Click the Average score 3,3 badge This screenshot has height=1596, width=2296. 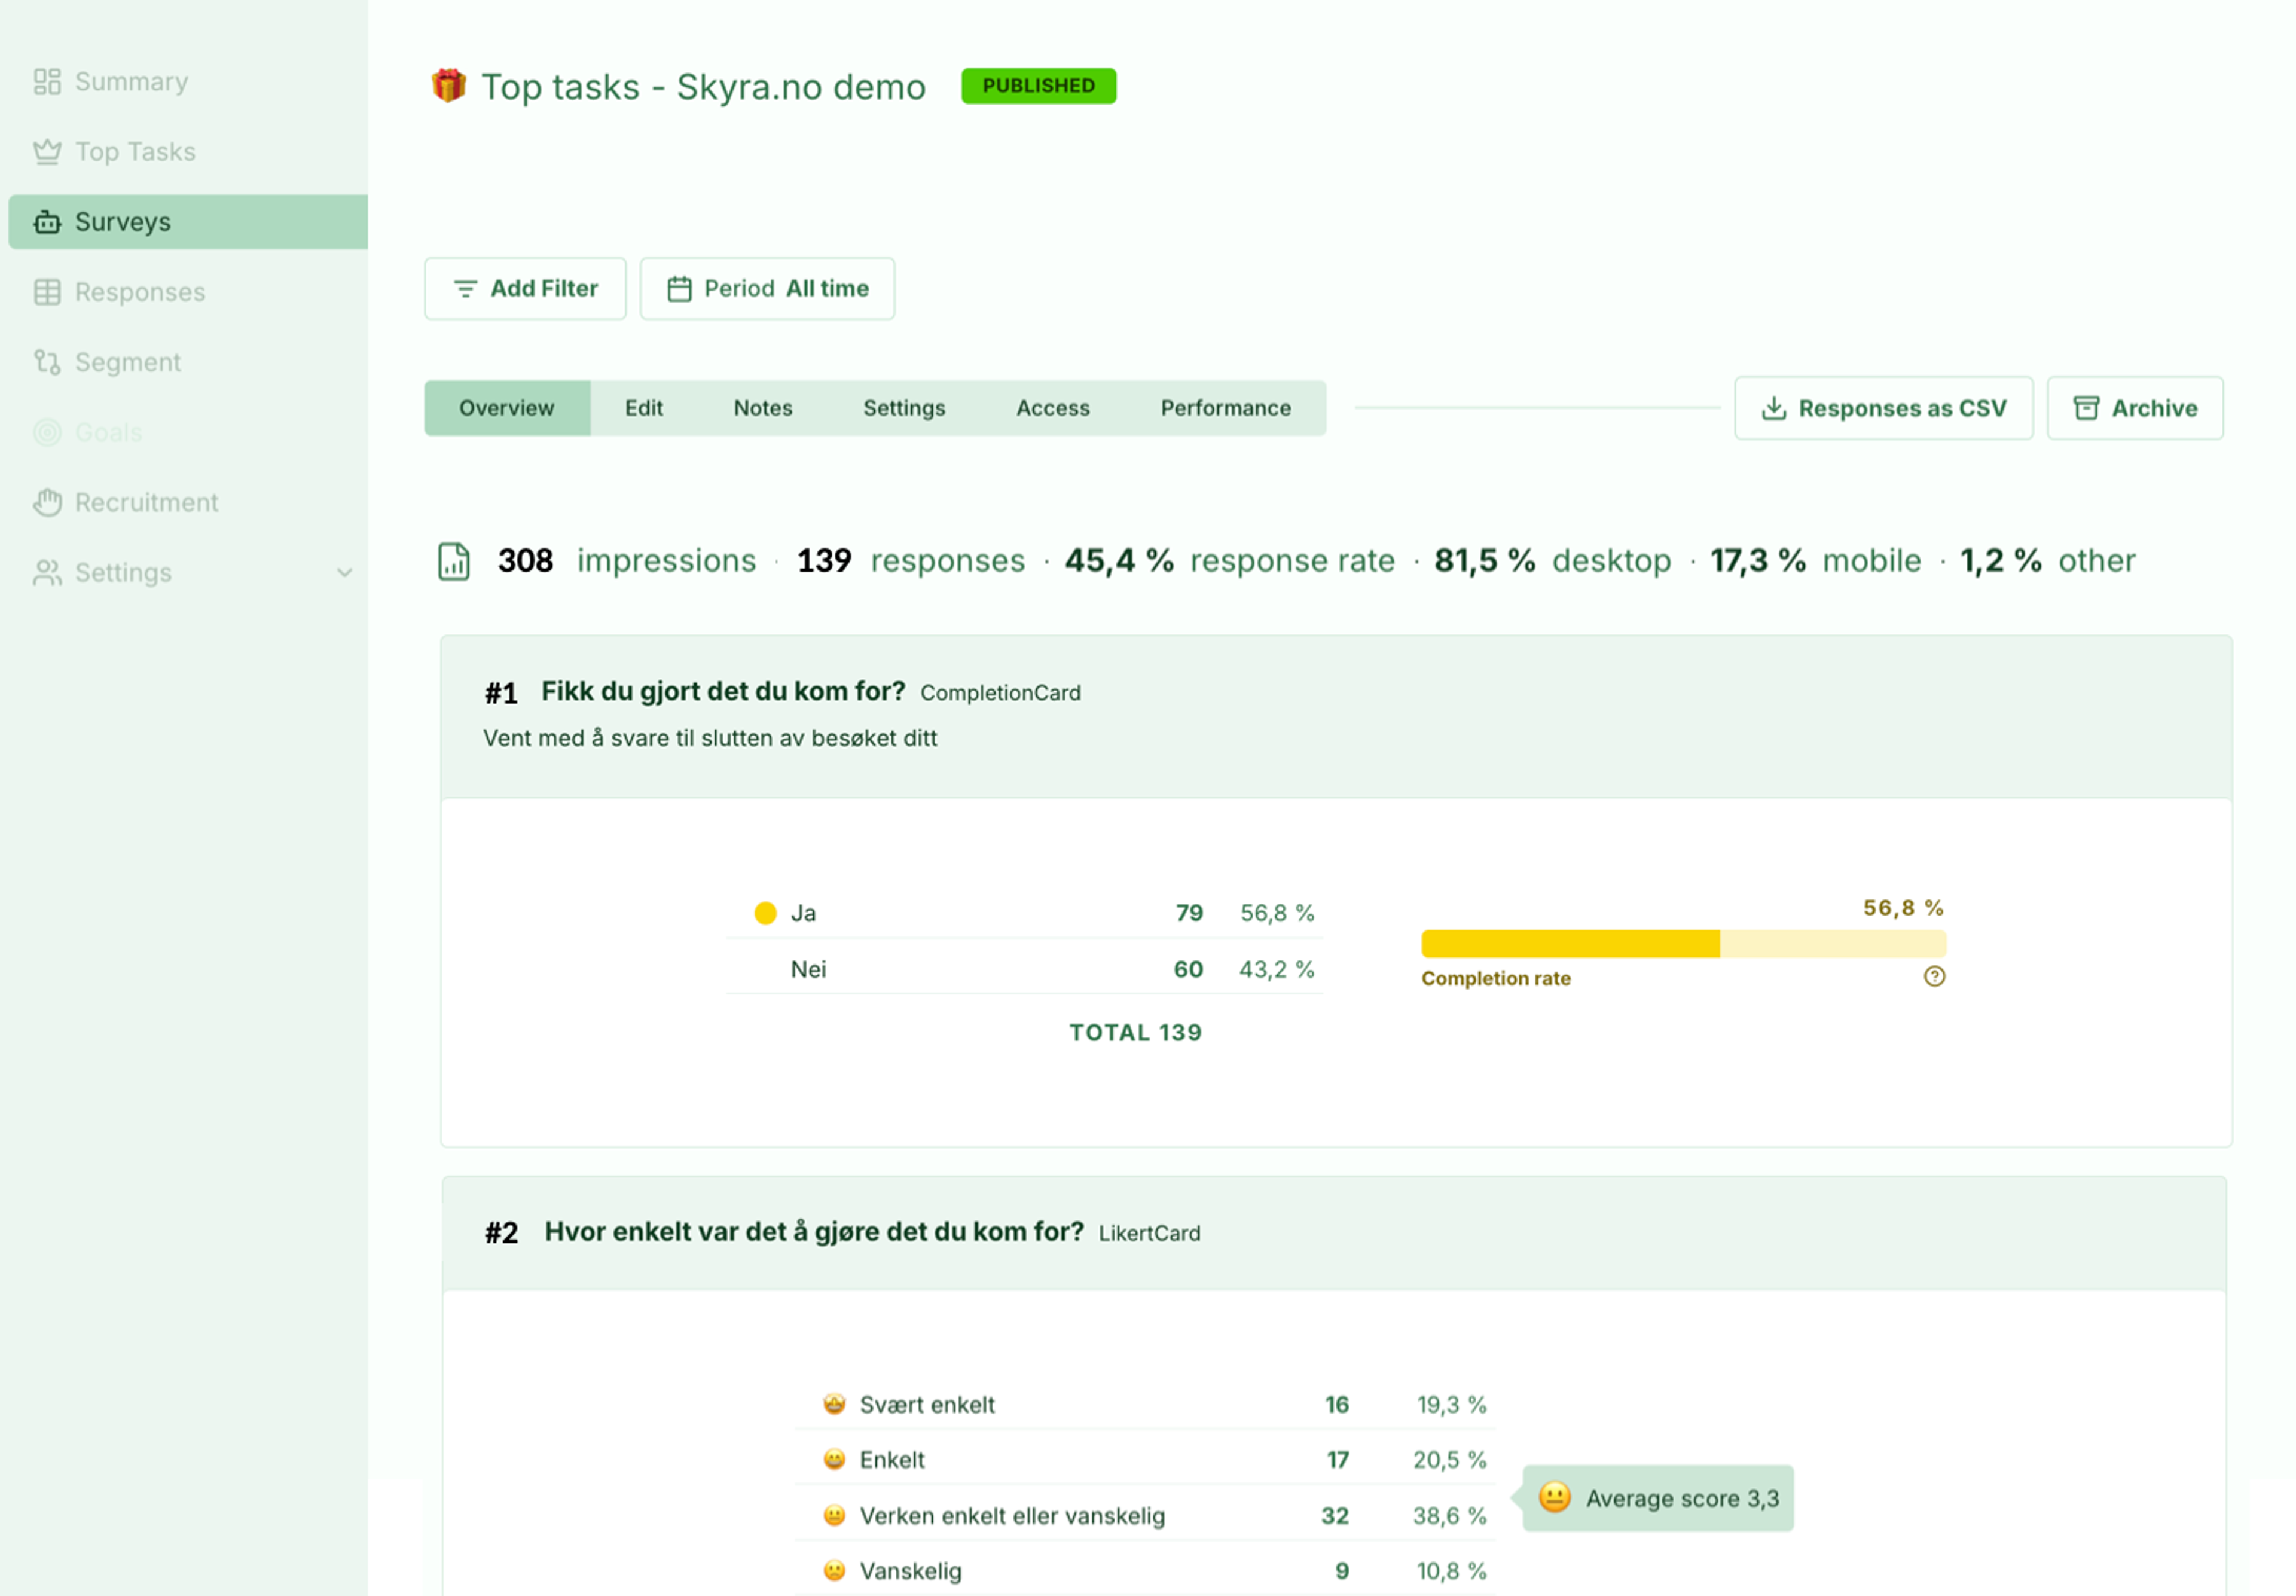(x=1658, y=1498)
